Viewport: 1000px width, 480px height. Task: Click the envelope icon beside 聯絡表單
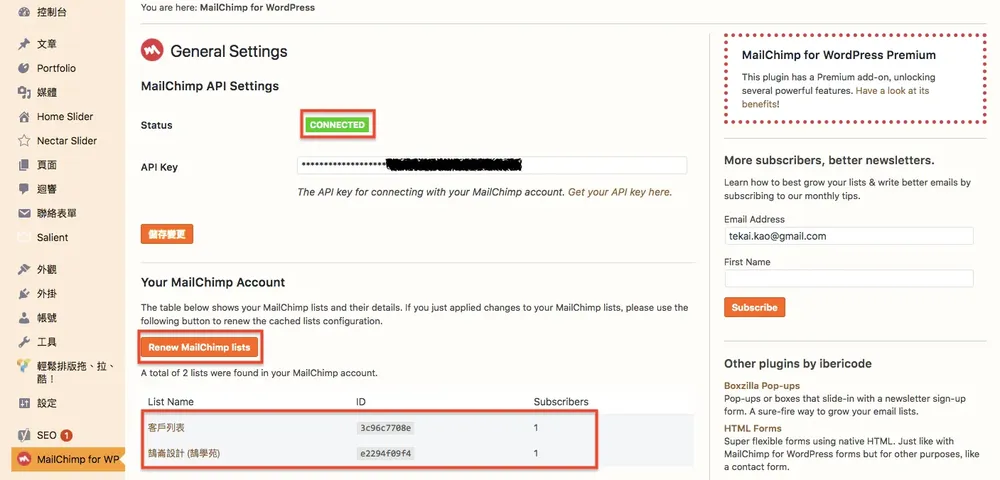tap(24, 214)
